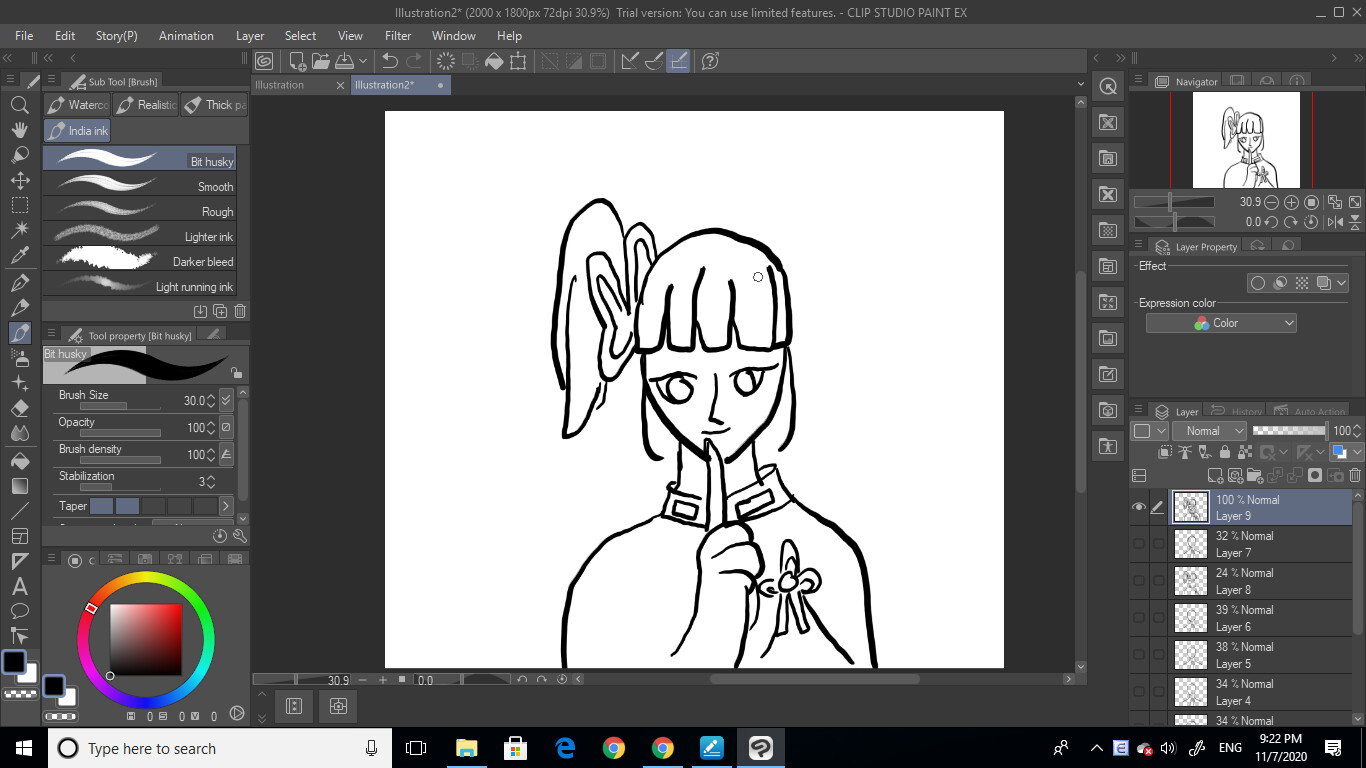Adjust the layer opacity slider
This screenshot has height=768, width=1366.
click(1289, 431)
